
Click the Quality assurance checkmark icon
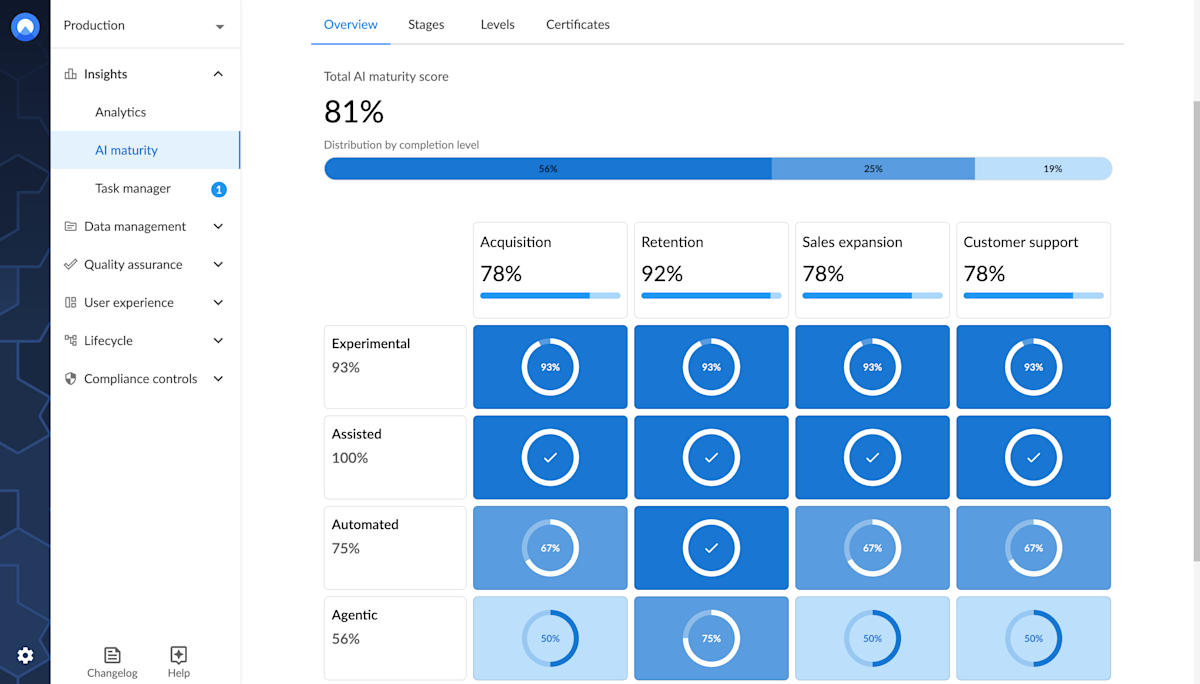(68, 264)
